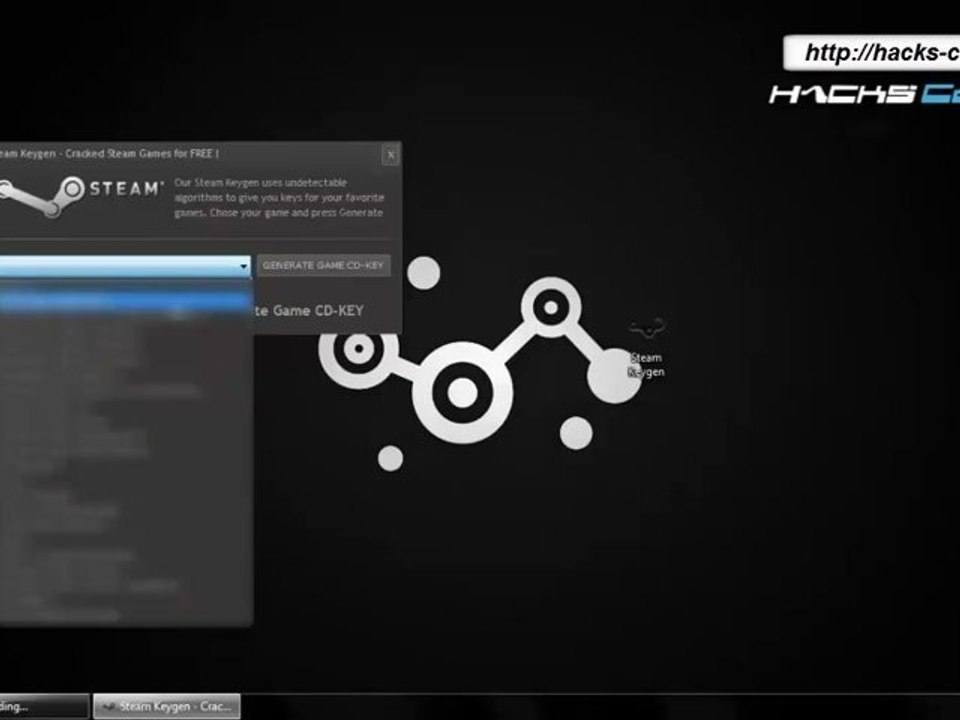Click the Steam Keygen window title bar text

click(x=109, y=154)
